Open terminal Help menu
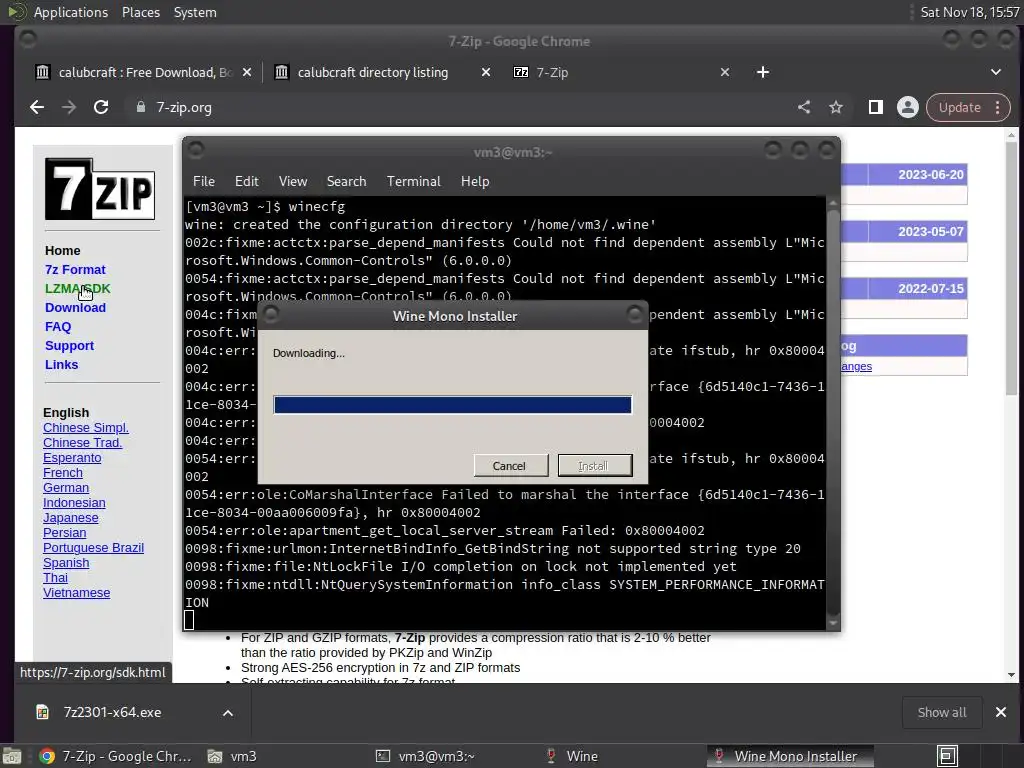The width and height of the screenshot is (1024, 768). coord(475,181)
